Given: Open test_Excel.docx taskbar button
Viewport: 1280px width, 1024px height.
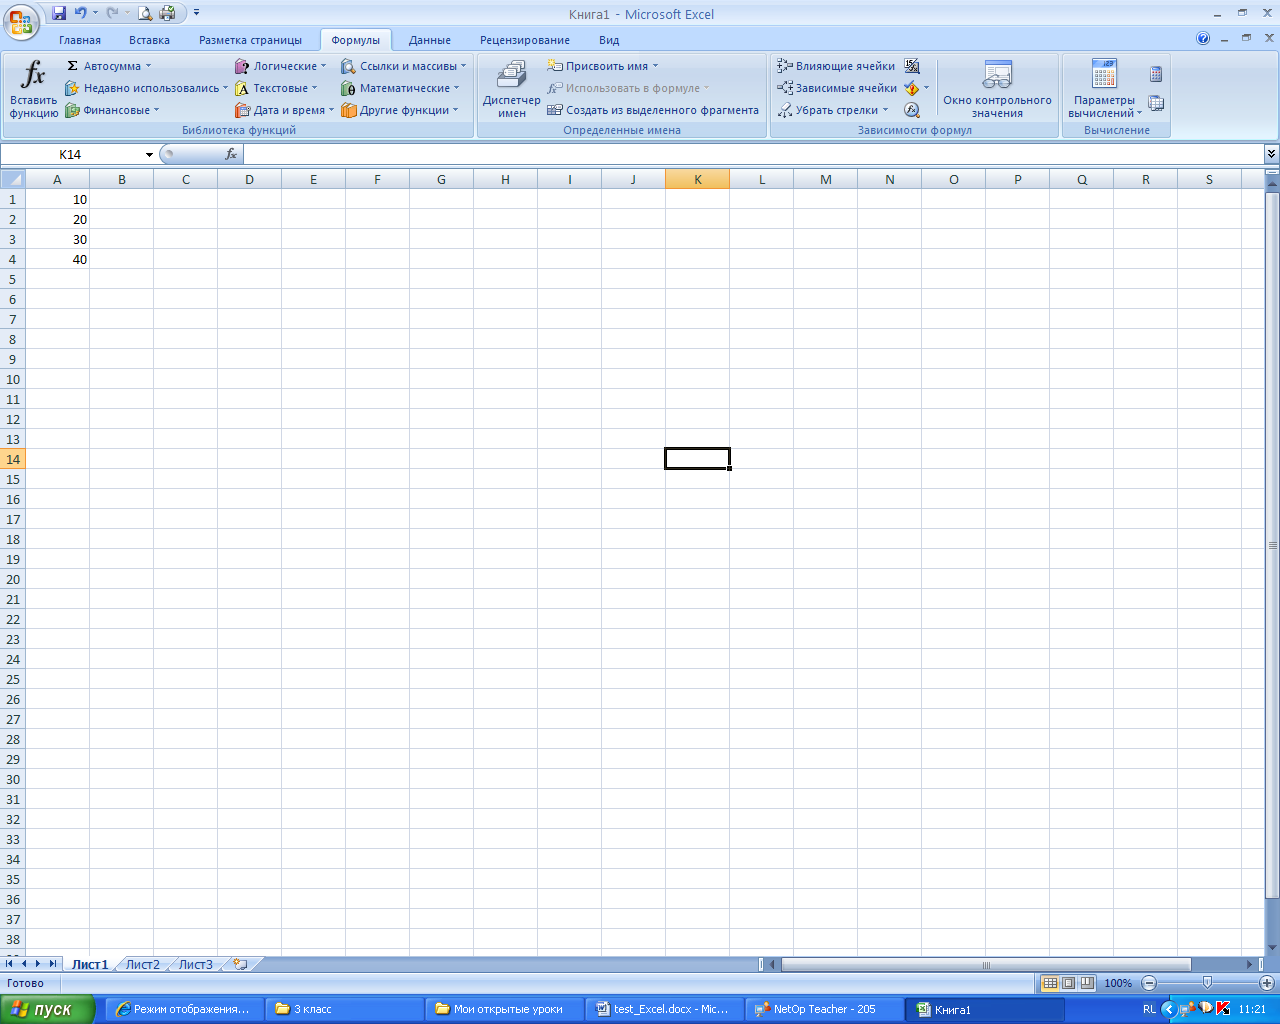Looking at the screenshot, I should point(664,1009).
